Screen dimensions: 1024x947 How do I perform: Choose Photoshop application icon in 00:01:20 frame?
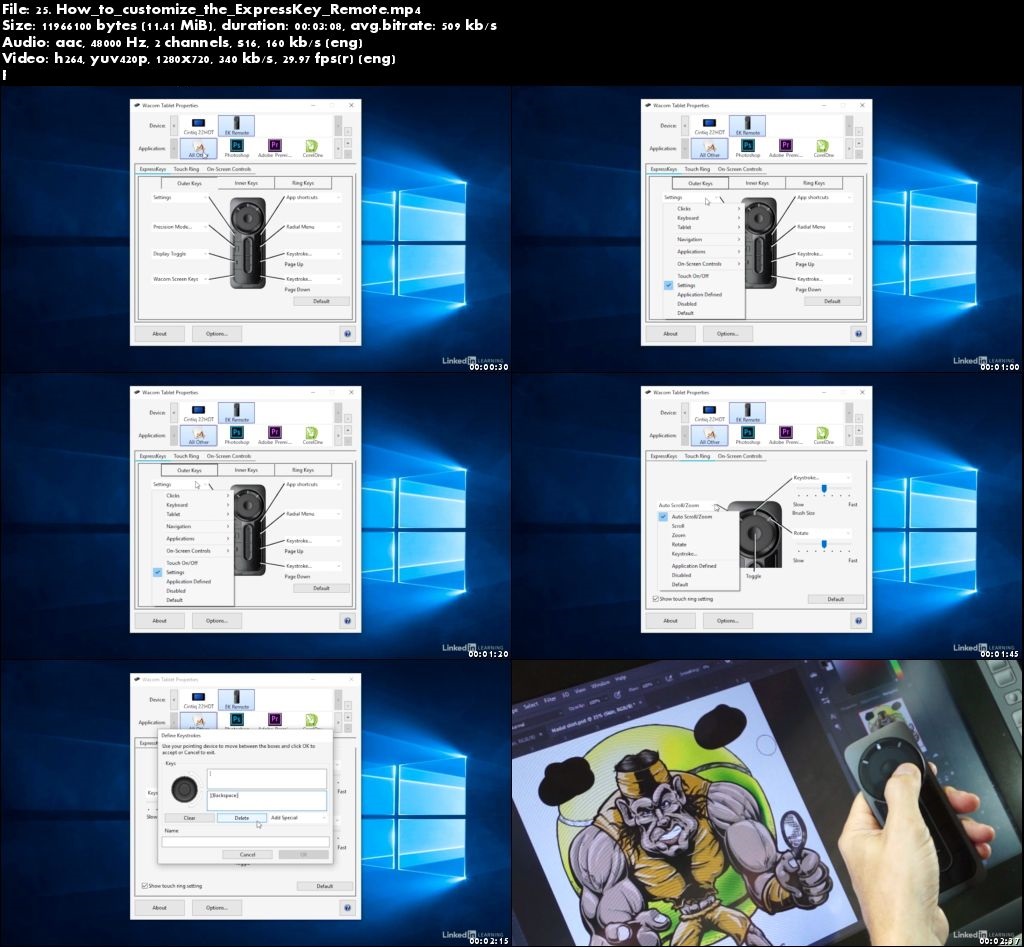coord(236,436)
